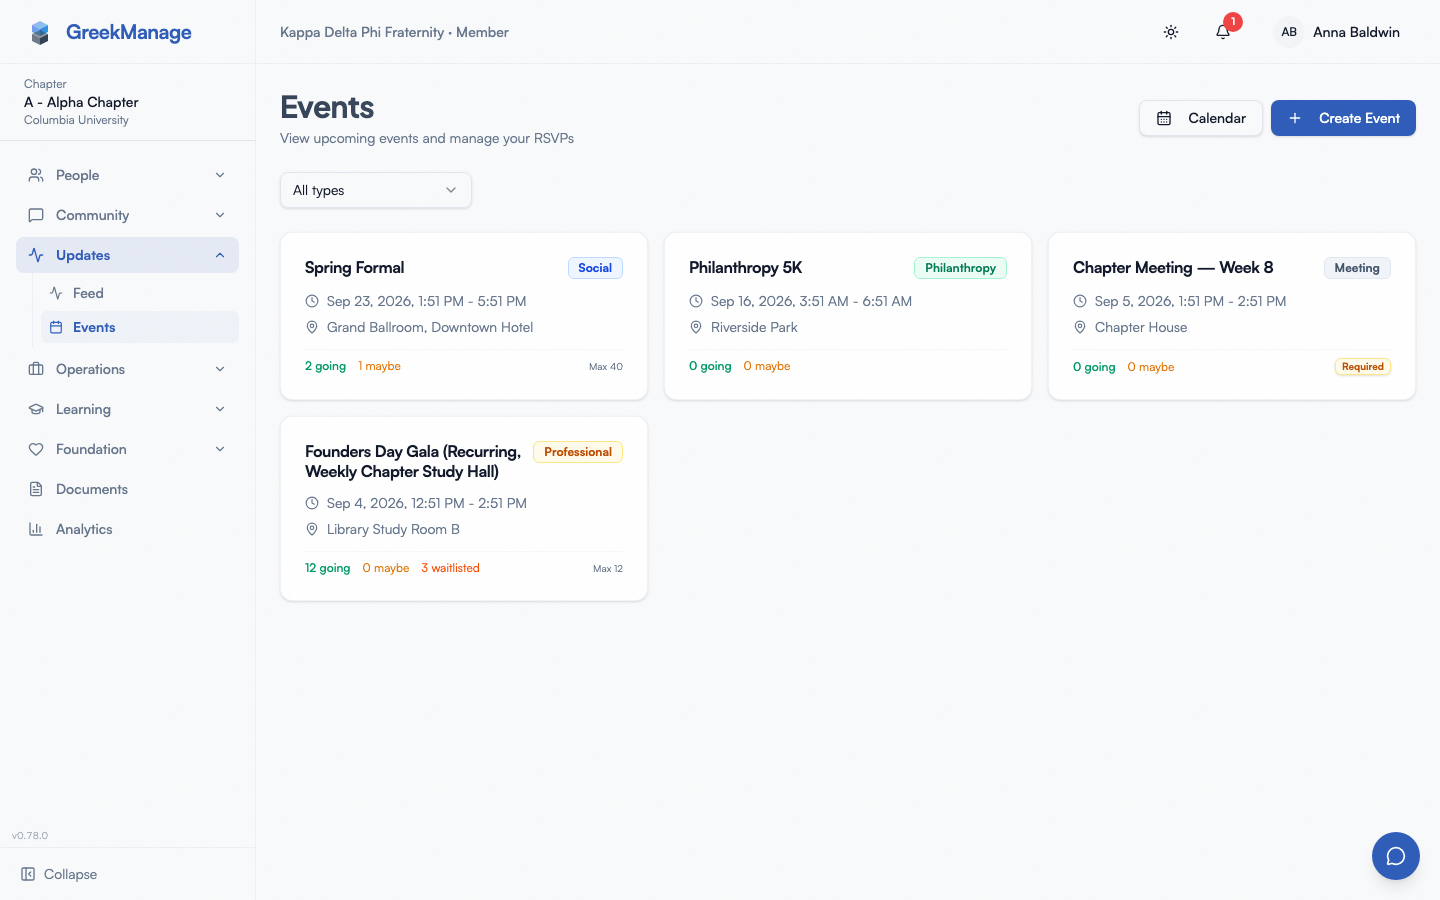Image resolution: width=1440 pixels, height=900 pixels.
Task: Click the Professional tag badge
Action: pyautogui.click(x=578, y=452)
